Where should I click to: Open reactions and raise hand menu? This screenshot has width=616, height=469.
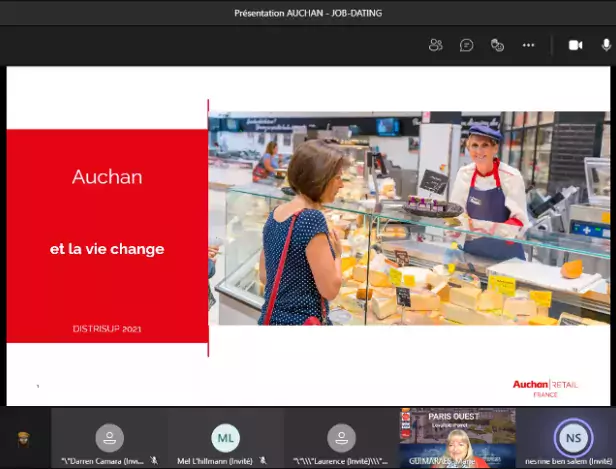pyautogui.click(x=497, y=45)
